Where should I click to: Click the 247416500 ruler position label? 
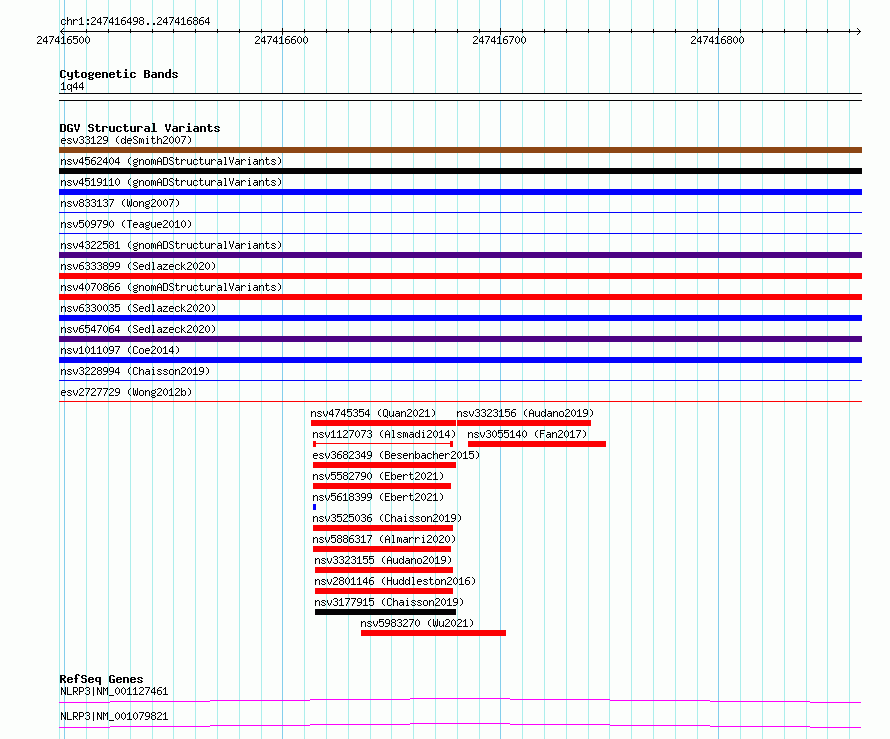[63, 40]
